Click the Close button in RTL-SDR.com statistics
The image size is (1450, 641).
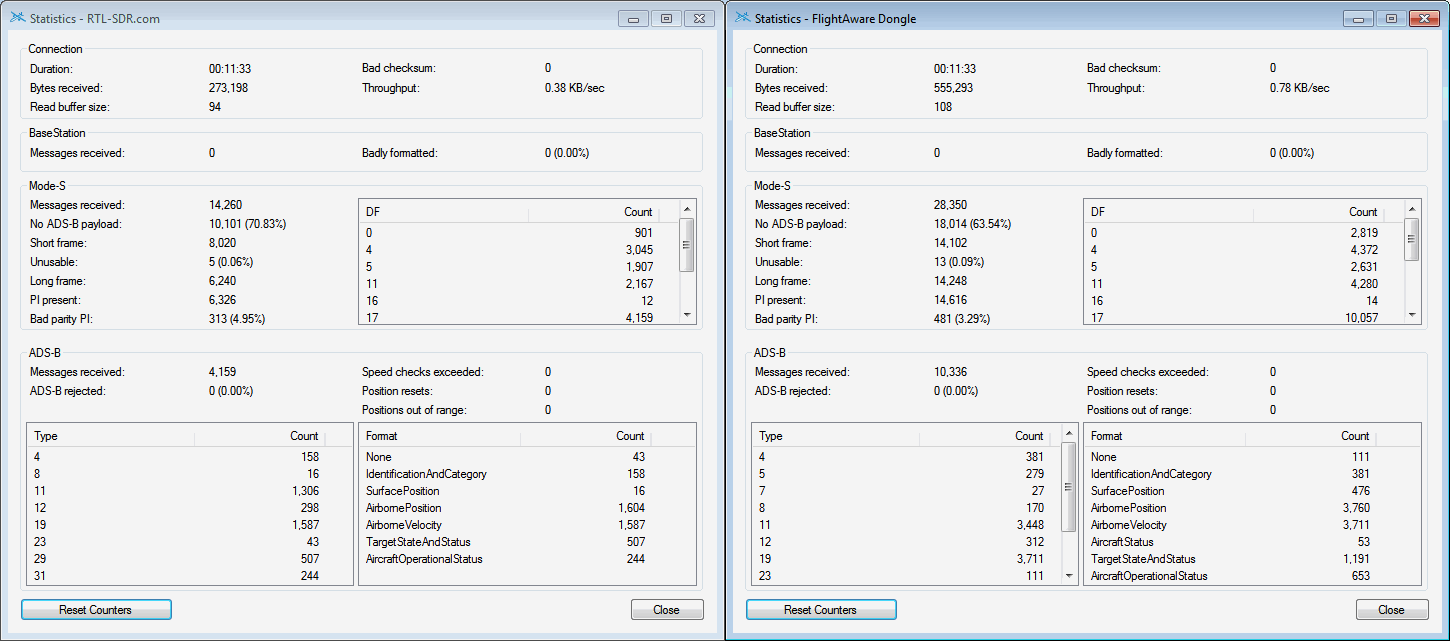coord(667,610)
